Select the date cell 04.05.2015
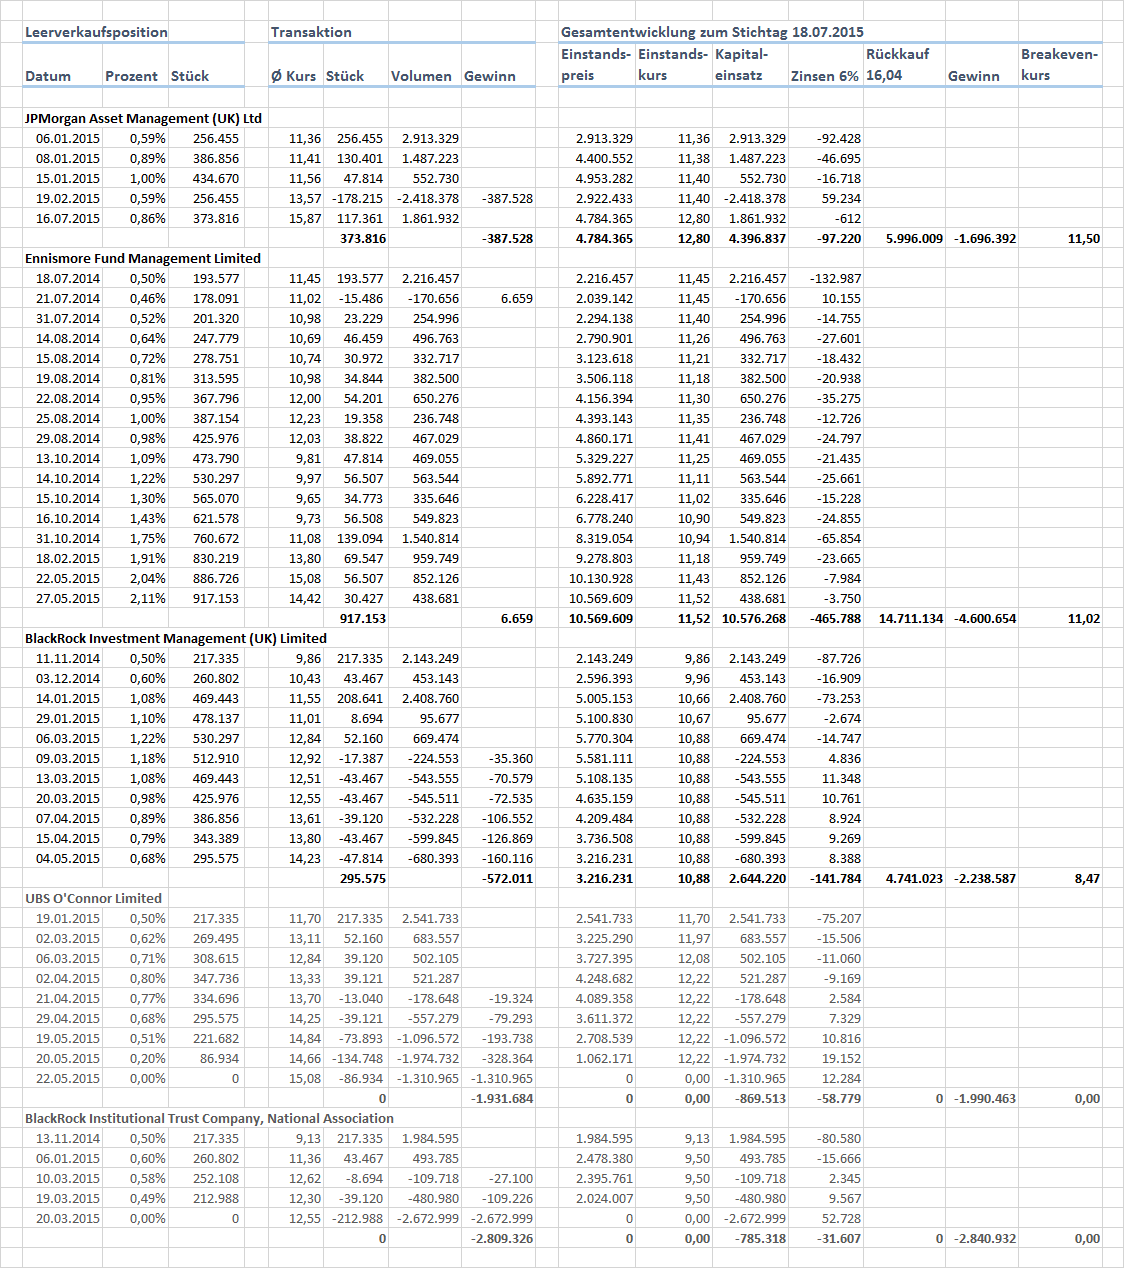The width and height of the screenshot is (1124, 1268). coord(68,858)
